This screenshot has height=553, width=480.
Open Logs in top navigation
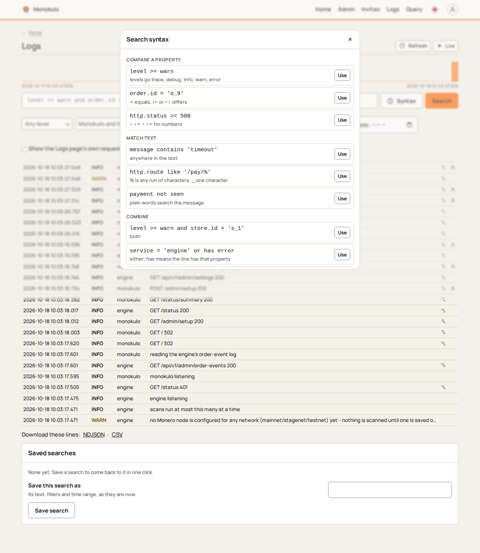[393, 10]
